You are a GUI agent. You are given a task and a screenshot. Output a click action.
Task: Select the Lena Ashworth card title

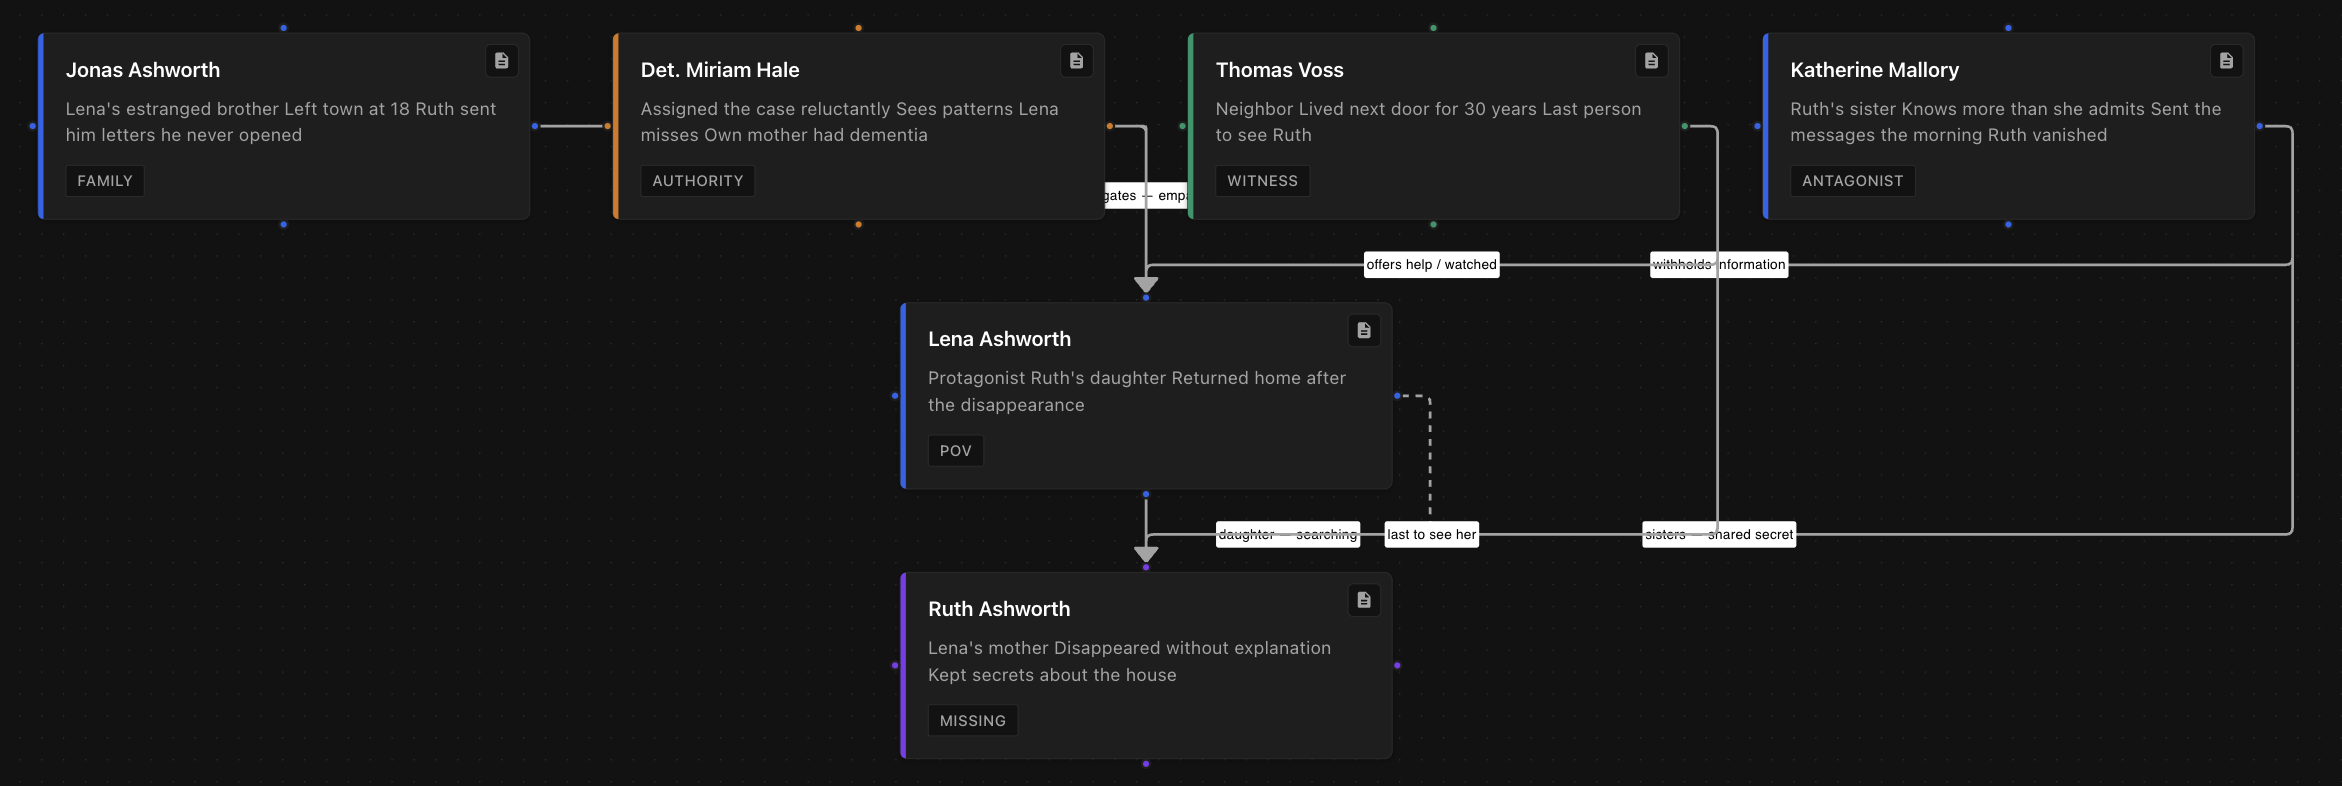pyautogui.click(x=1000, y=339)
